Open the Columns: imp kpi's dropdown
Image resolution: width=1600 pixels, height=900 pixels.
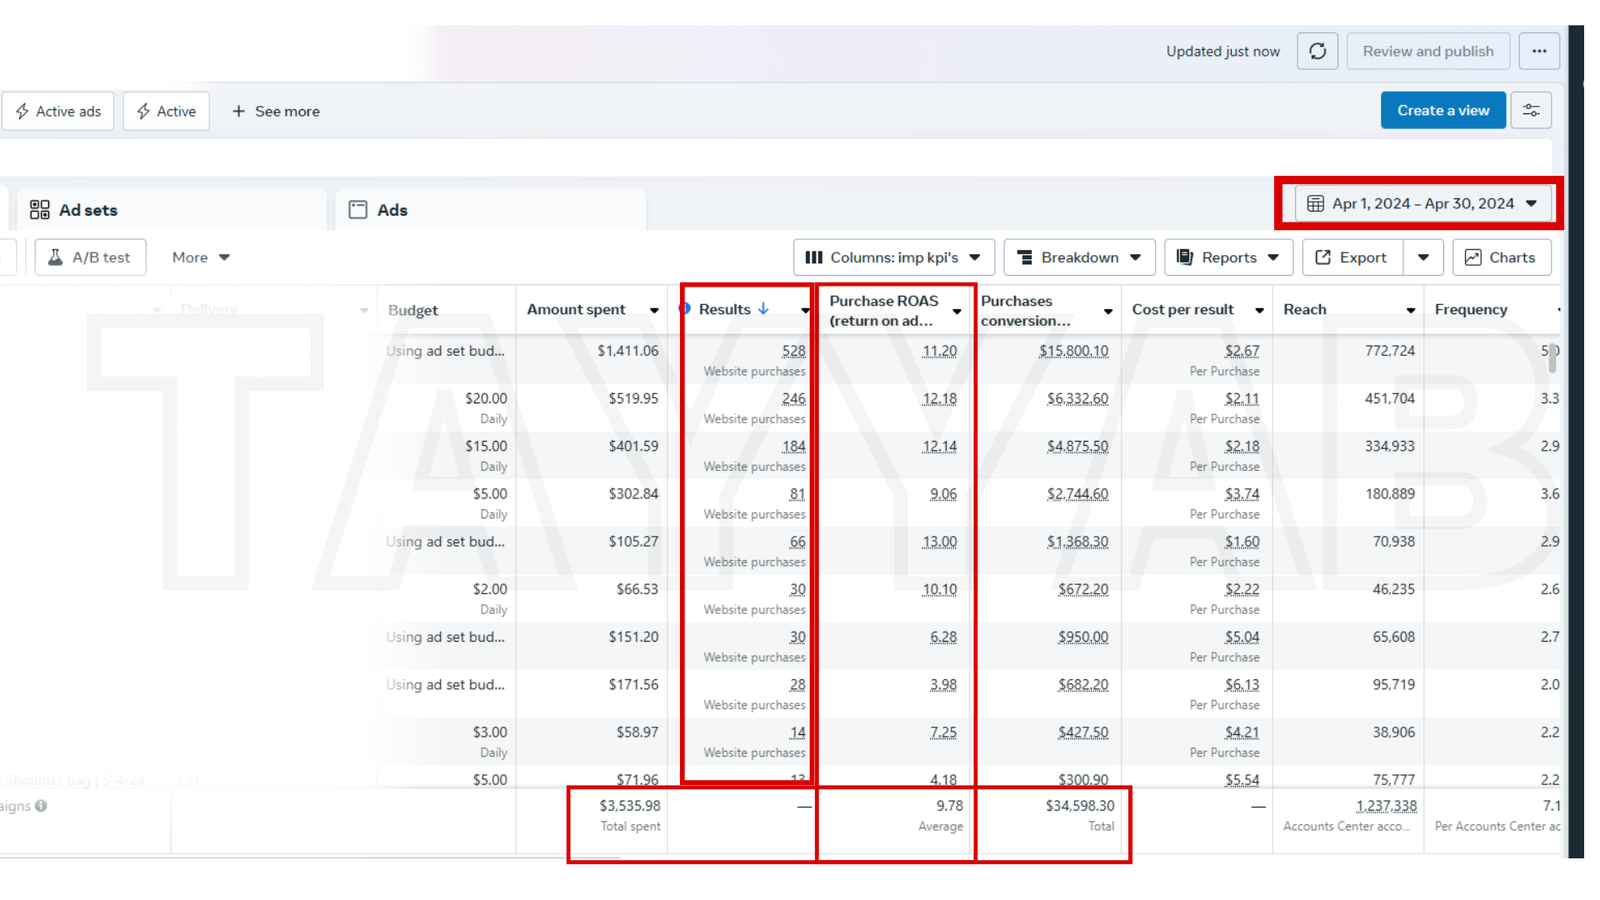(894, 258)
